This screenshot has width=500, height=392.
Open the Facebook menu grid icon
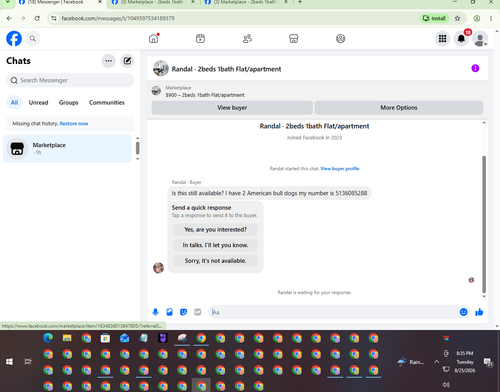(442, 39)
